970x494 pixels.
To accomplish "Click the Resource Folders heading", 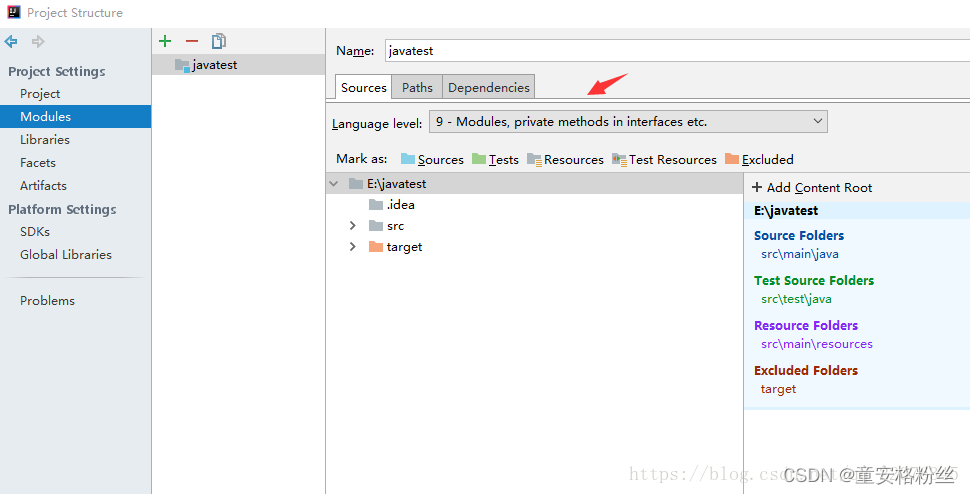I will coord(805,326).
